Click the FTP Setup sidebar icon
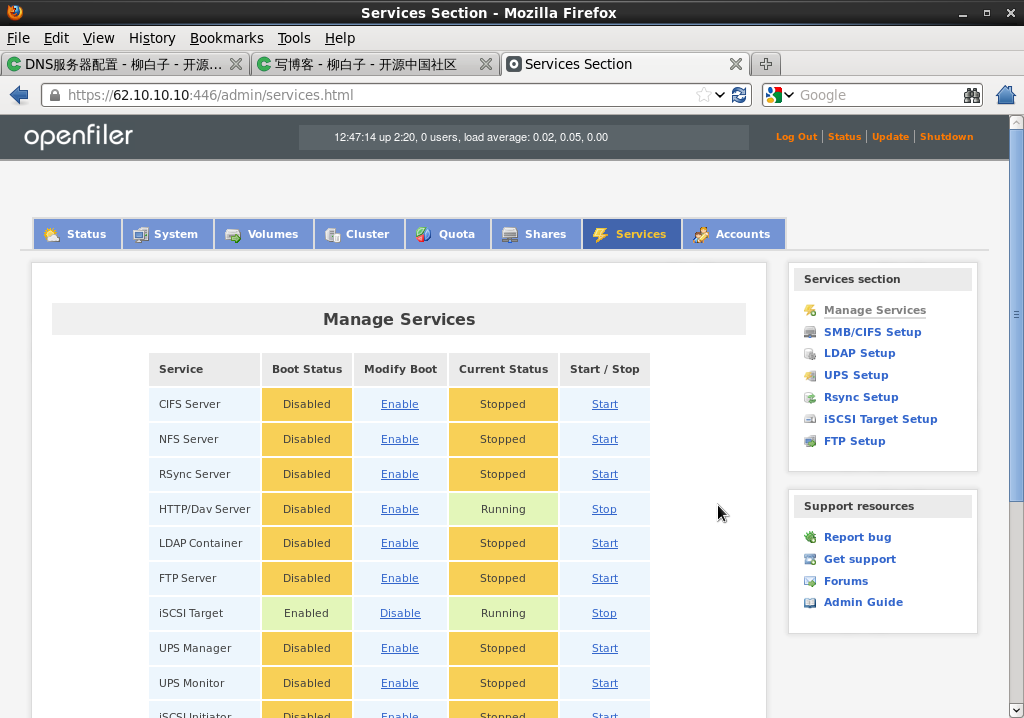Image resolution: width=1024 pixels, height=718 pixels. tap(810, 441)
